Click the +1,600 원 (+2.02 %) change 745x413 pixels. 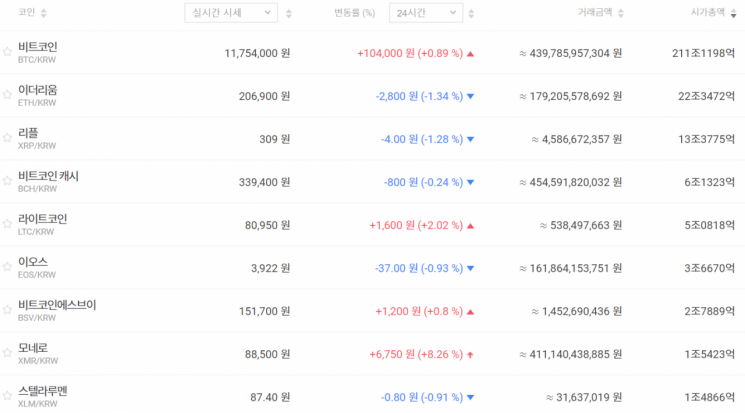click(x=416, y=225)
